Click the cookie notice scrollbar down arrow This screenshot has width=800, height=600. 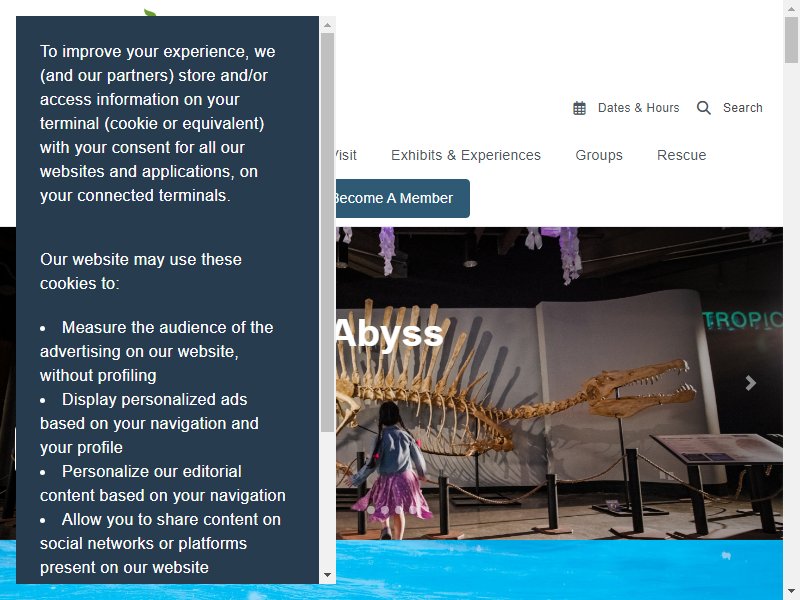click(328, 575)
